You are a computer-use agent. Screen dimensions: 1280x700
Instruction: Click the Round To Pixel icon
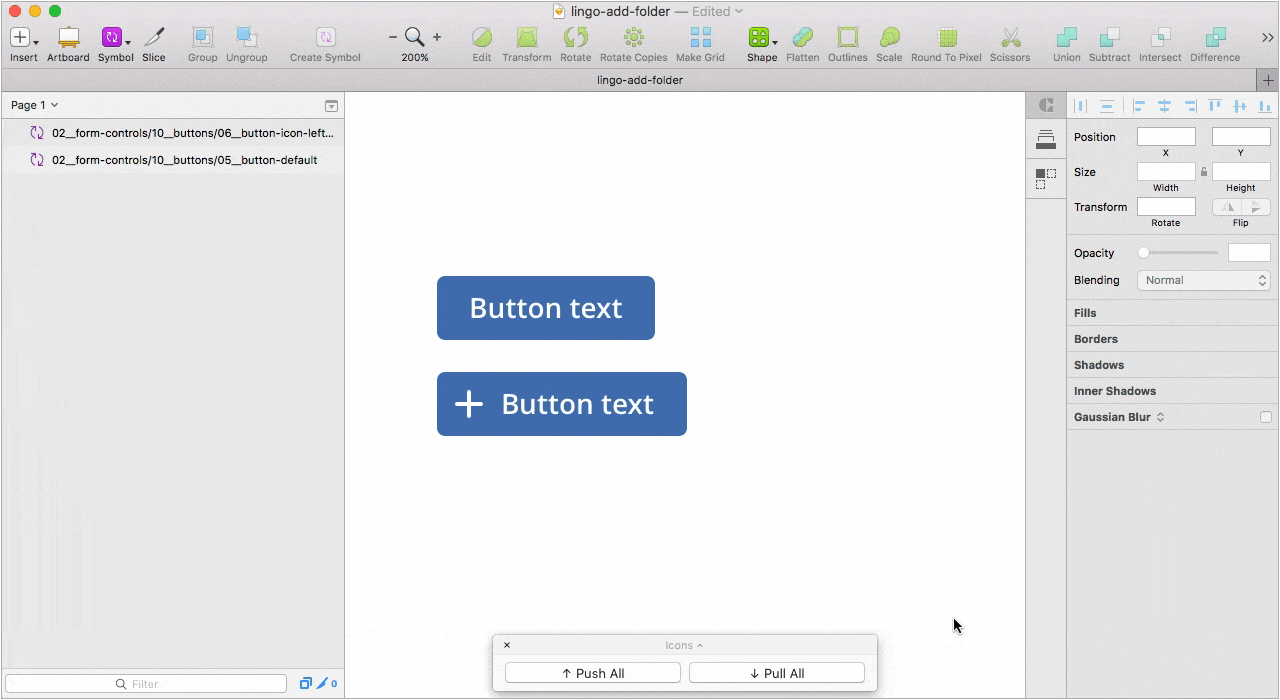947,38
